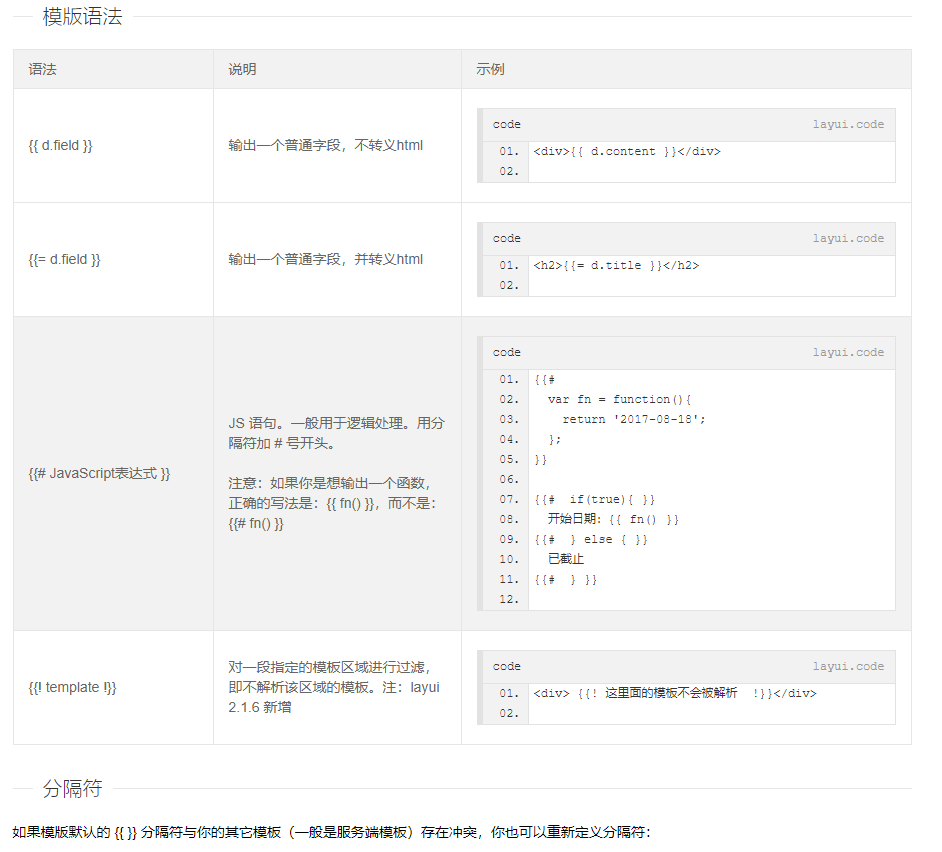Open the layui.code link above the JavaScript function example

click(848, 353)
